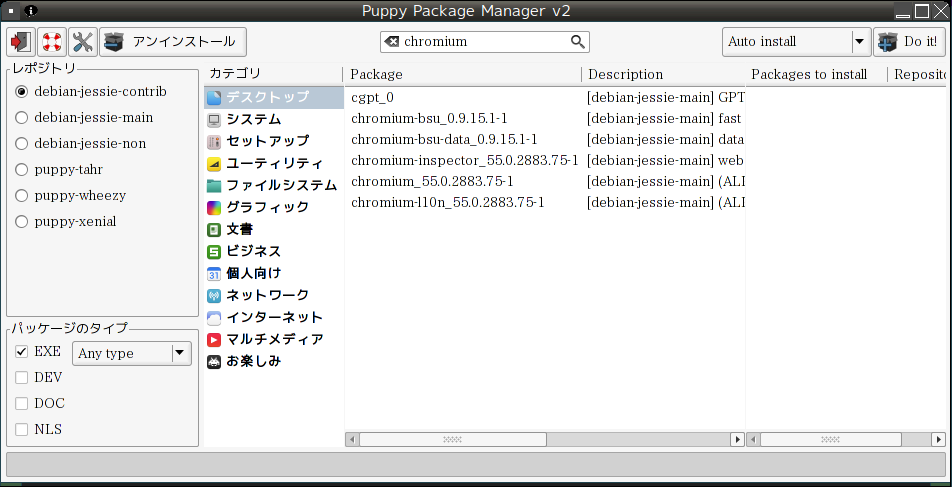Screen dimensions: 952x487
Task: Select the chromium-bsu_0.9.15.1-1 package
Action: click(x=545, y=118)
